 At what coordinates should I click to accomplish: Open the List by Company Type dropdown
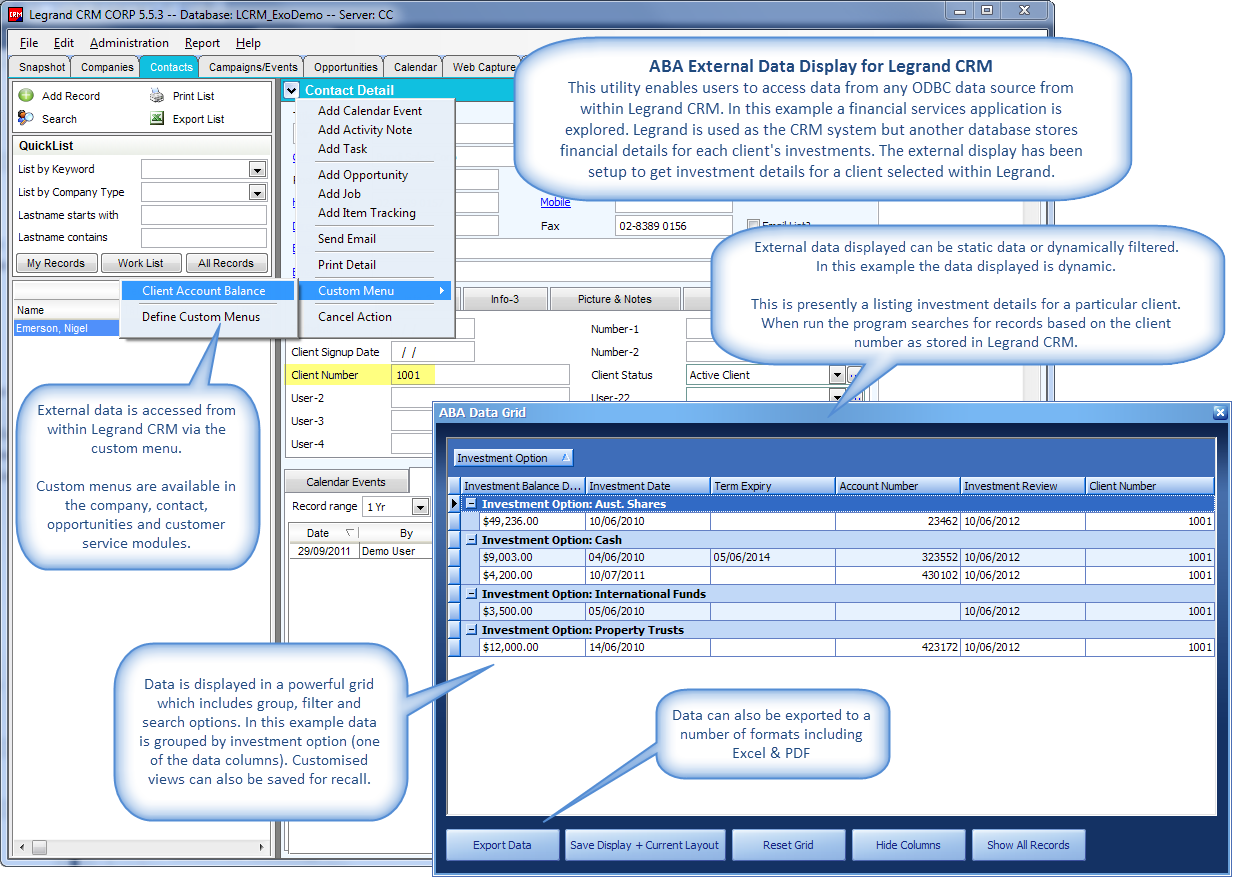point(257,193)
